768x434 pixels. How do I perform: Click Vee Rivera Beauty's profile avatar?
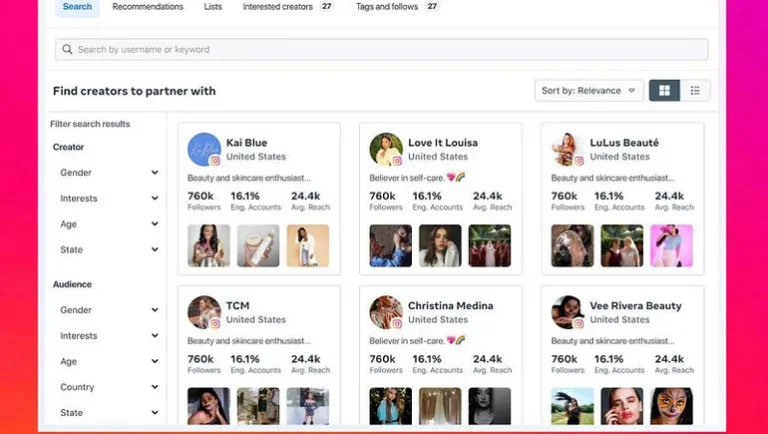tap(568, 312)
